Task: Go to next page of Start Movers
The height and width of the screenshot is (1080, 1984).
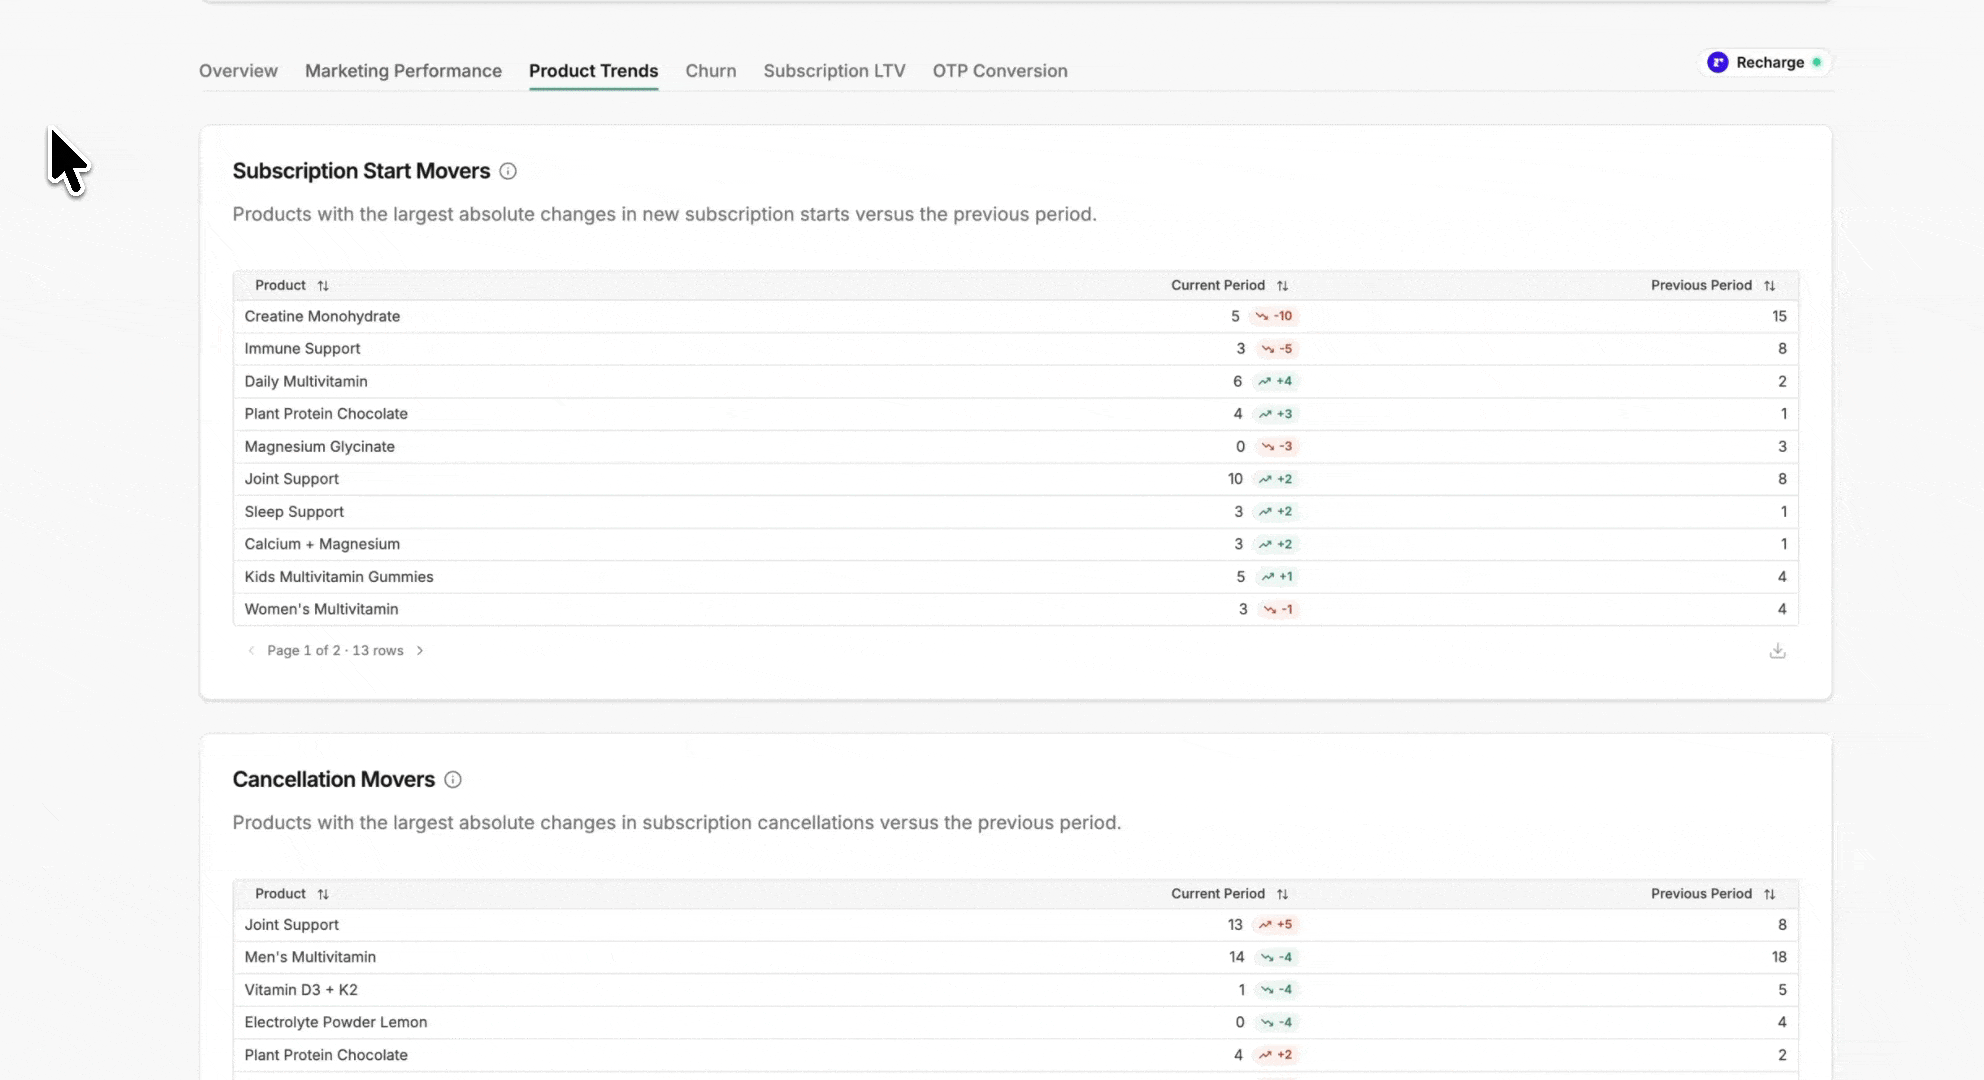Action: [x=420, y=651]
